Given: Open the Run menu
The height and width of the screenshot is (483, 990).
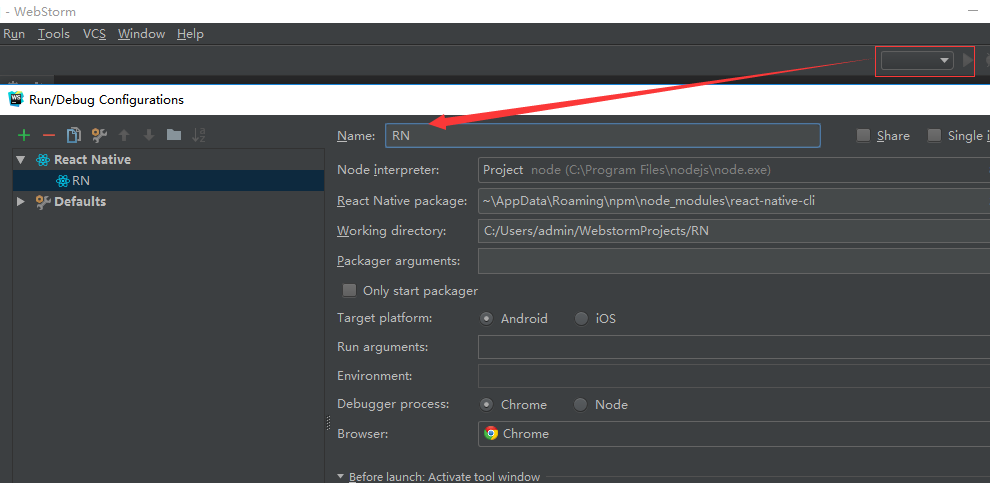Looking at the screenshot, I should [14, 34].
